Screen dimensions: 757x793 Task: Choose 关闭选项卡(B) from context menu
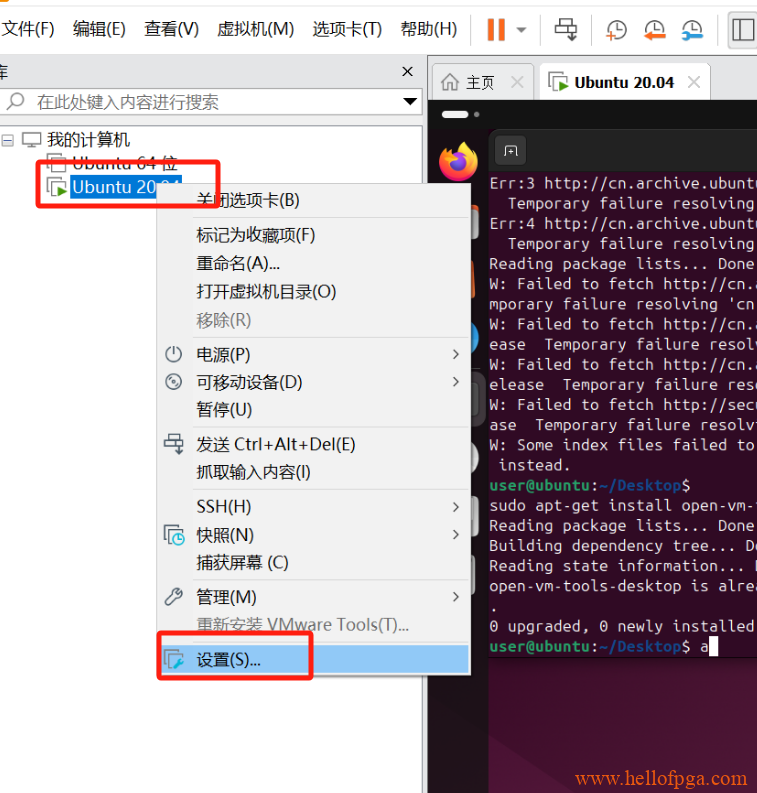click(314, 200)
